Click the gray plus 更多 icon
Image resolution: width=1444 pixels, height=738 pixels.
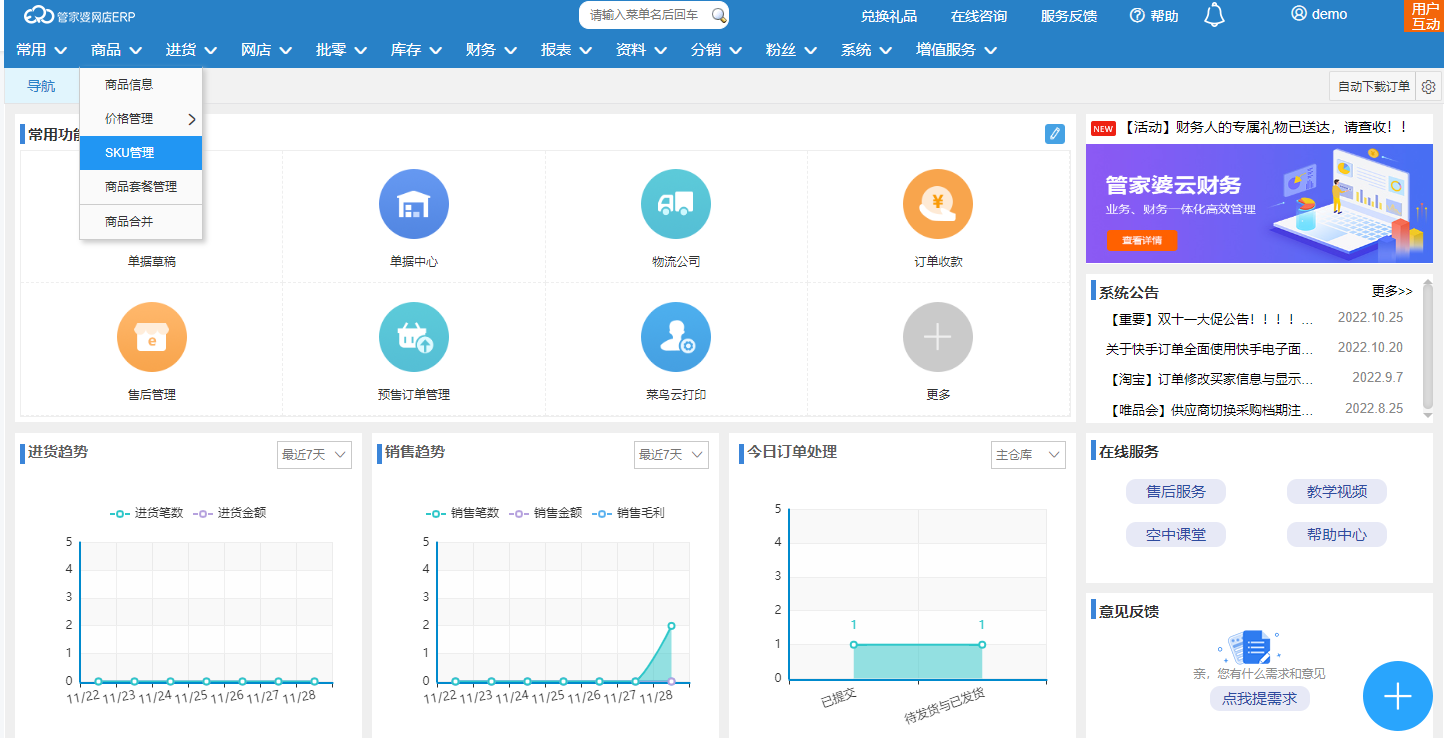(x=937, y=338)
